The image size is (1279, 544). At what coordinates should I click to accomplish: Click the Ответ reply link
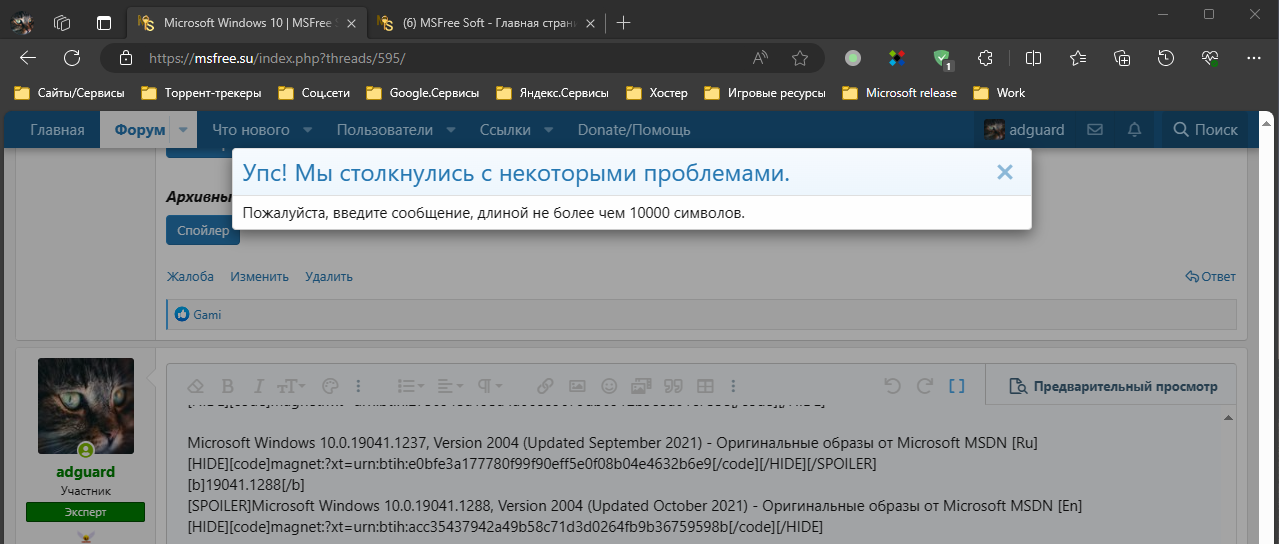click(1210, 276)
